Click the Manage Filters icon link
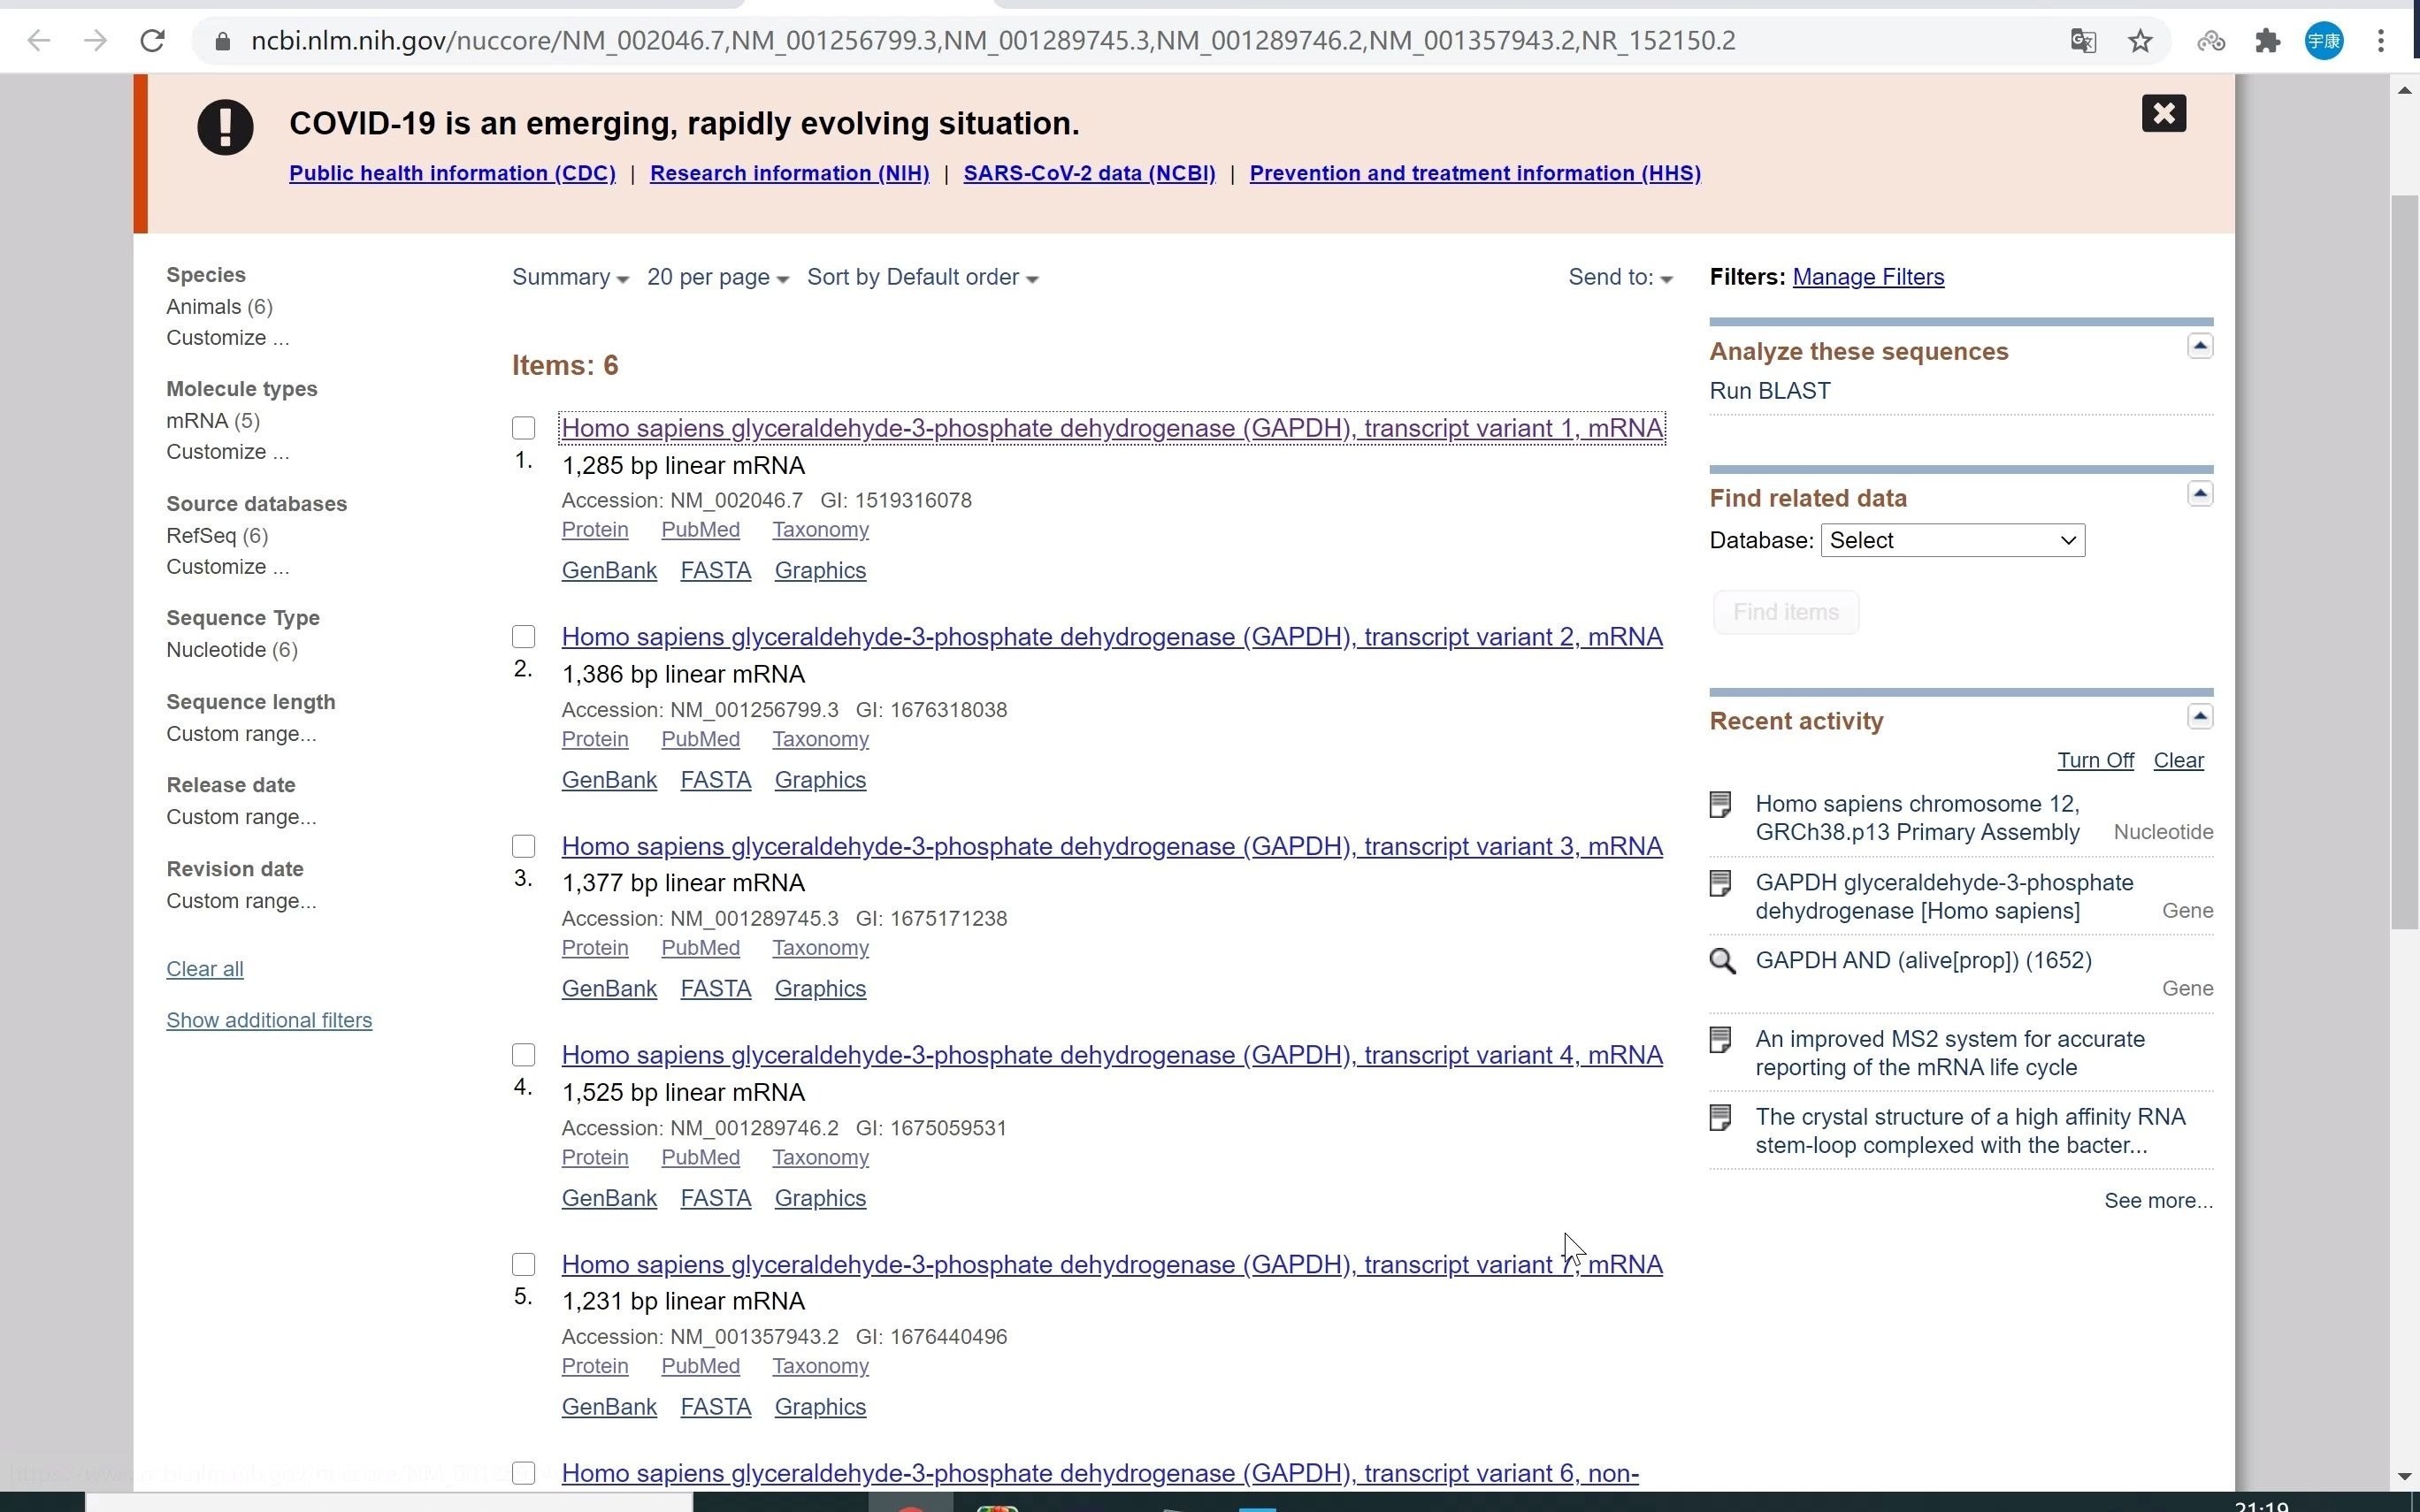2420x1512 pixels. (x=1868, y=277)
